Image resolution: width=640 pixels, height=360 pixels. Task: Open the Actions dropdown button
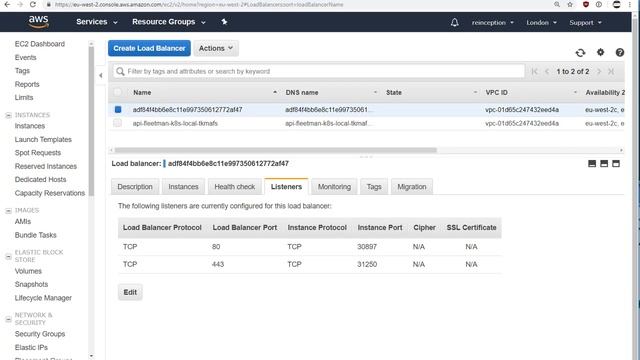click(216, 48)
